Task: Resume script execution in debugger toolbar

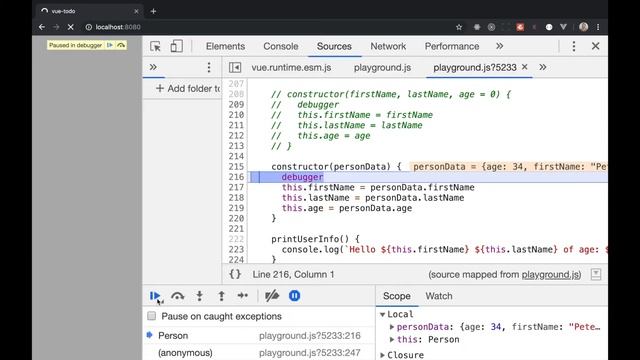Action: click(154, 296)
